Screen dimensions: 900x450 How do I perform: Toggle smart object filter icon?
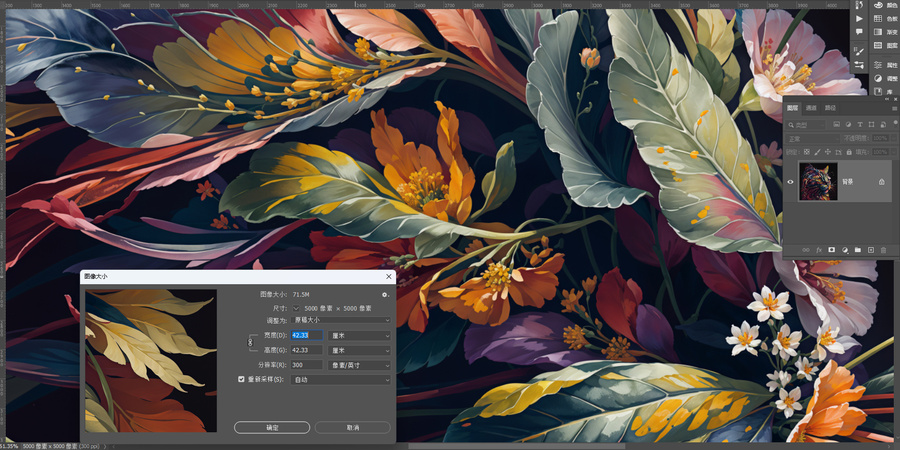[883, 125]
